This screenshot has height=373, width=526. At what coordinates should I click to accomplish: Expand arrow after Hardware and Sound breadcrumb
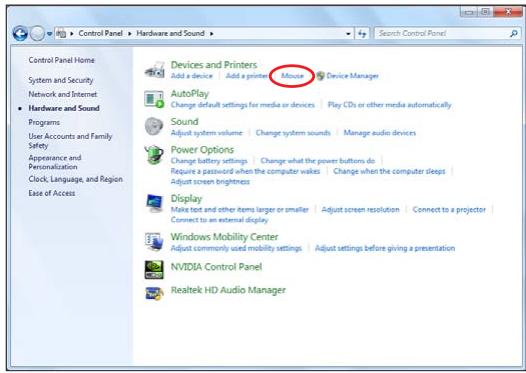pyautogui.click(x=212, y=34)
